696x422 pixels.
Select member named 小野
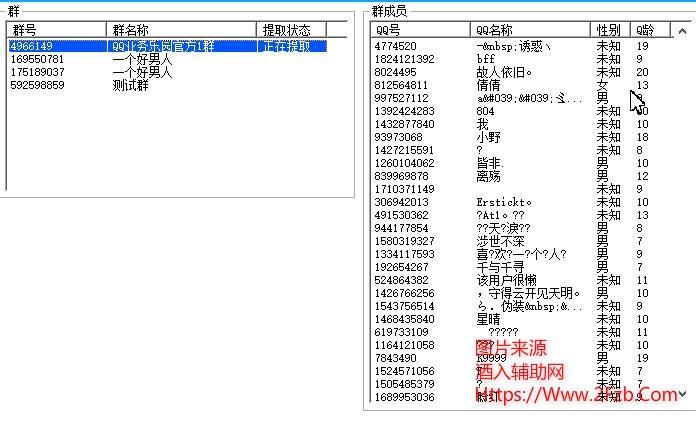coord(489,137)
